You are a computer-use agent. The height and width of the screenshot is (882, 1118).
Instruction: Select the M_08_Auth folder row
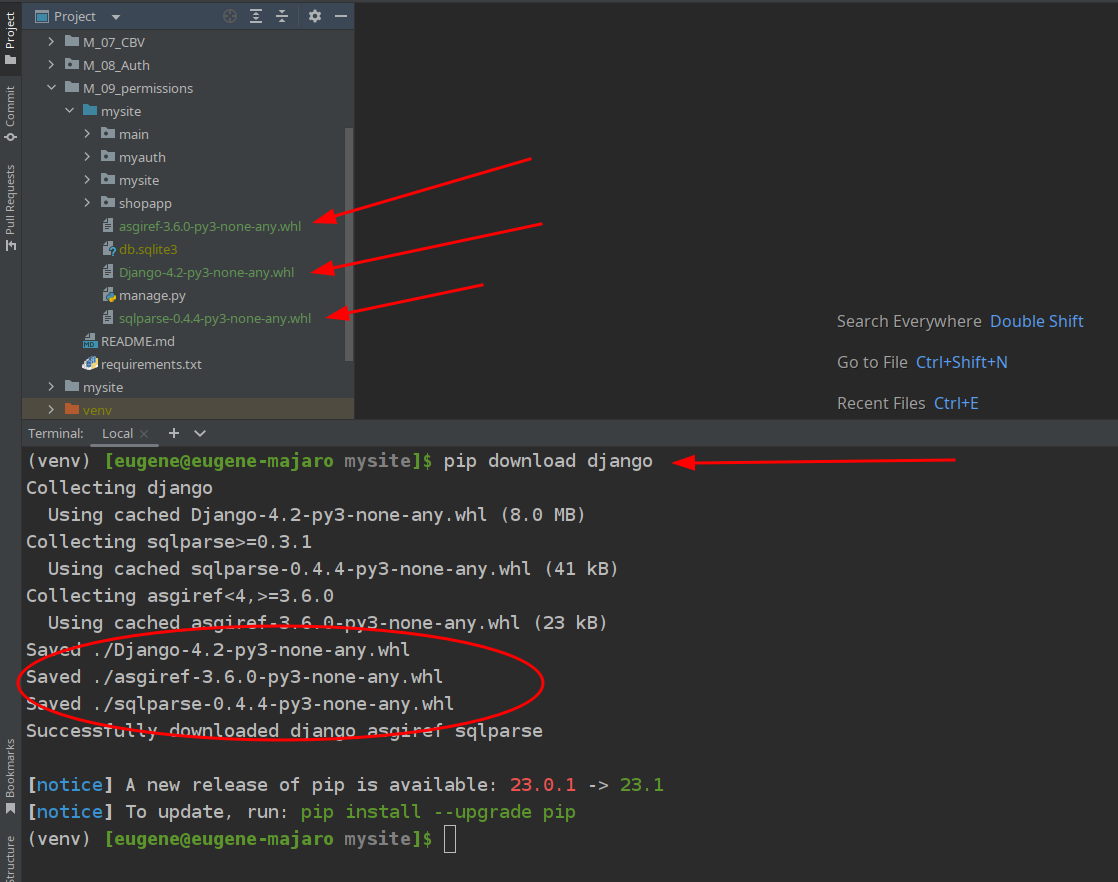pyautogui.click(x=188, y=65)
